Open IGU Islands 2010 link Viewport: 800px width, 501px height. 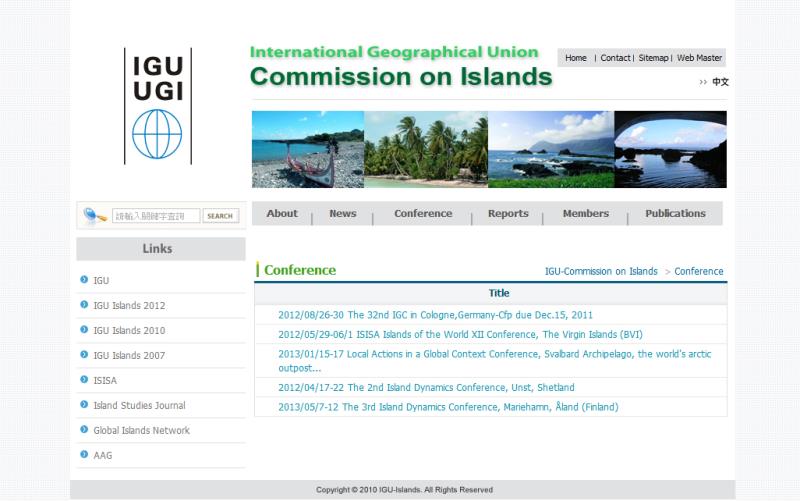point(129,330)
